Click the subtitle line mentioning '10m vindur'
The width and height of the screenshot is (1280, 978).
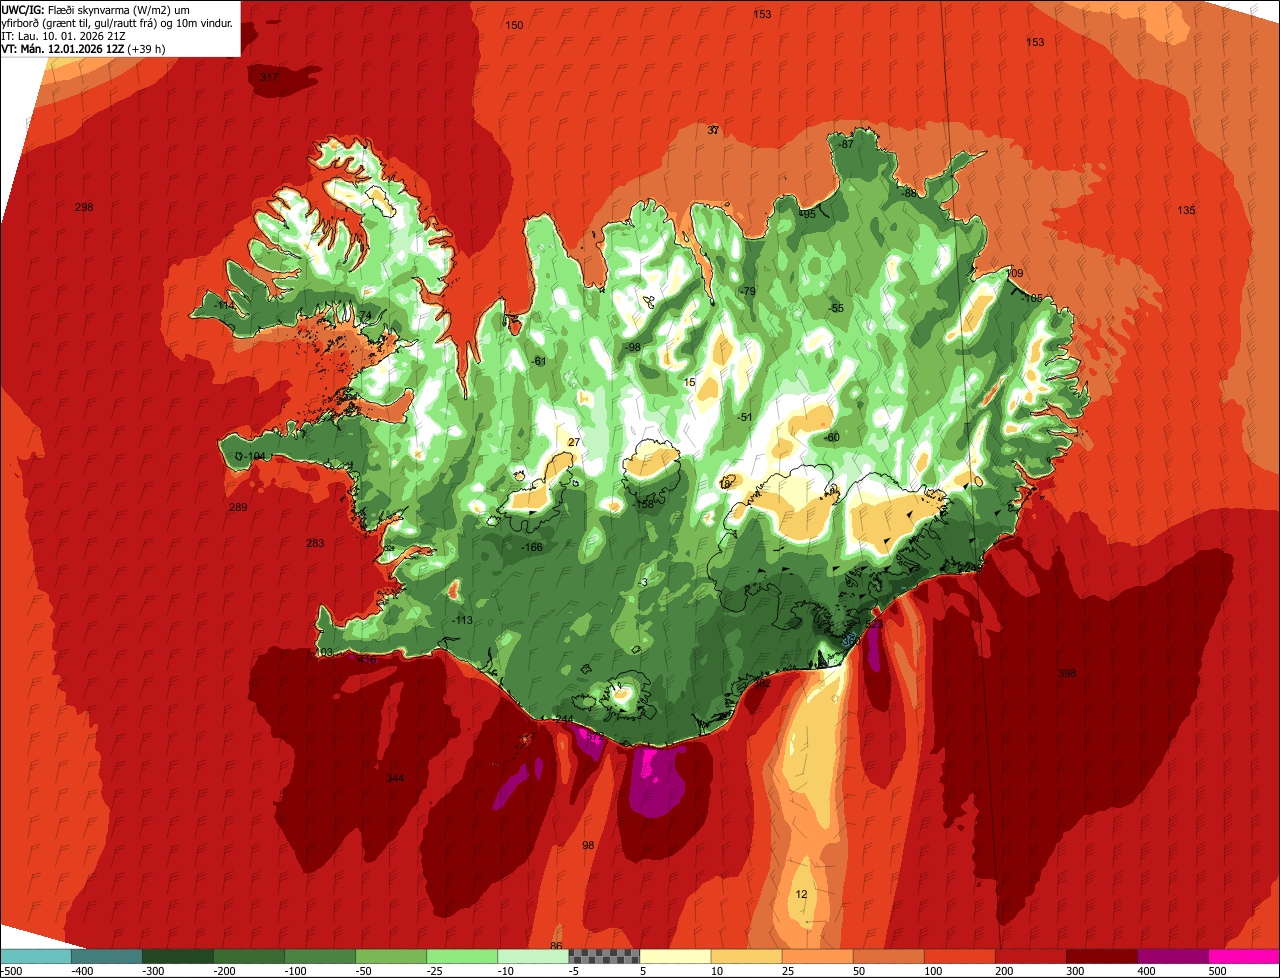tap(117, 22)
